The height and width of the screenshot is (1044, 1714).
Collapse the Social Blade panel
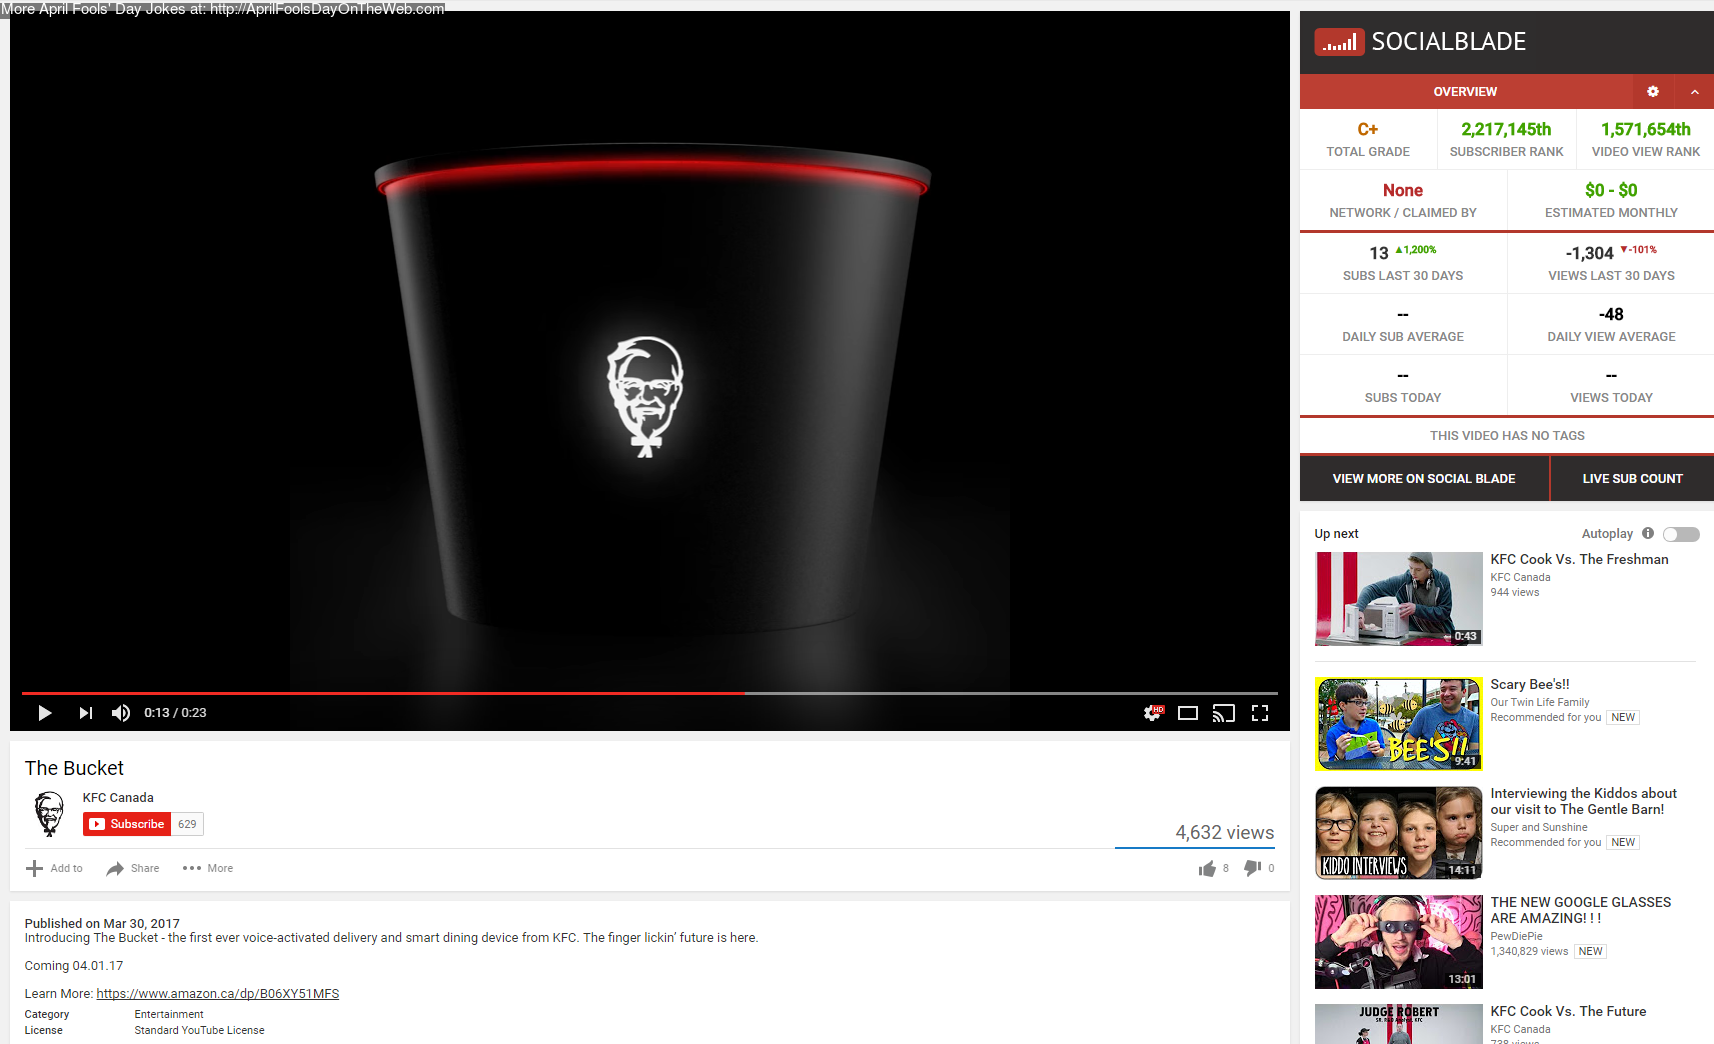tap(1695, 92)
